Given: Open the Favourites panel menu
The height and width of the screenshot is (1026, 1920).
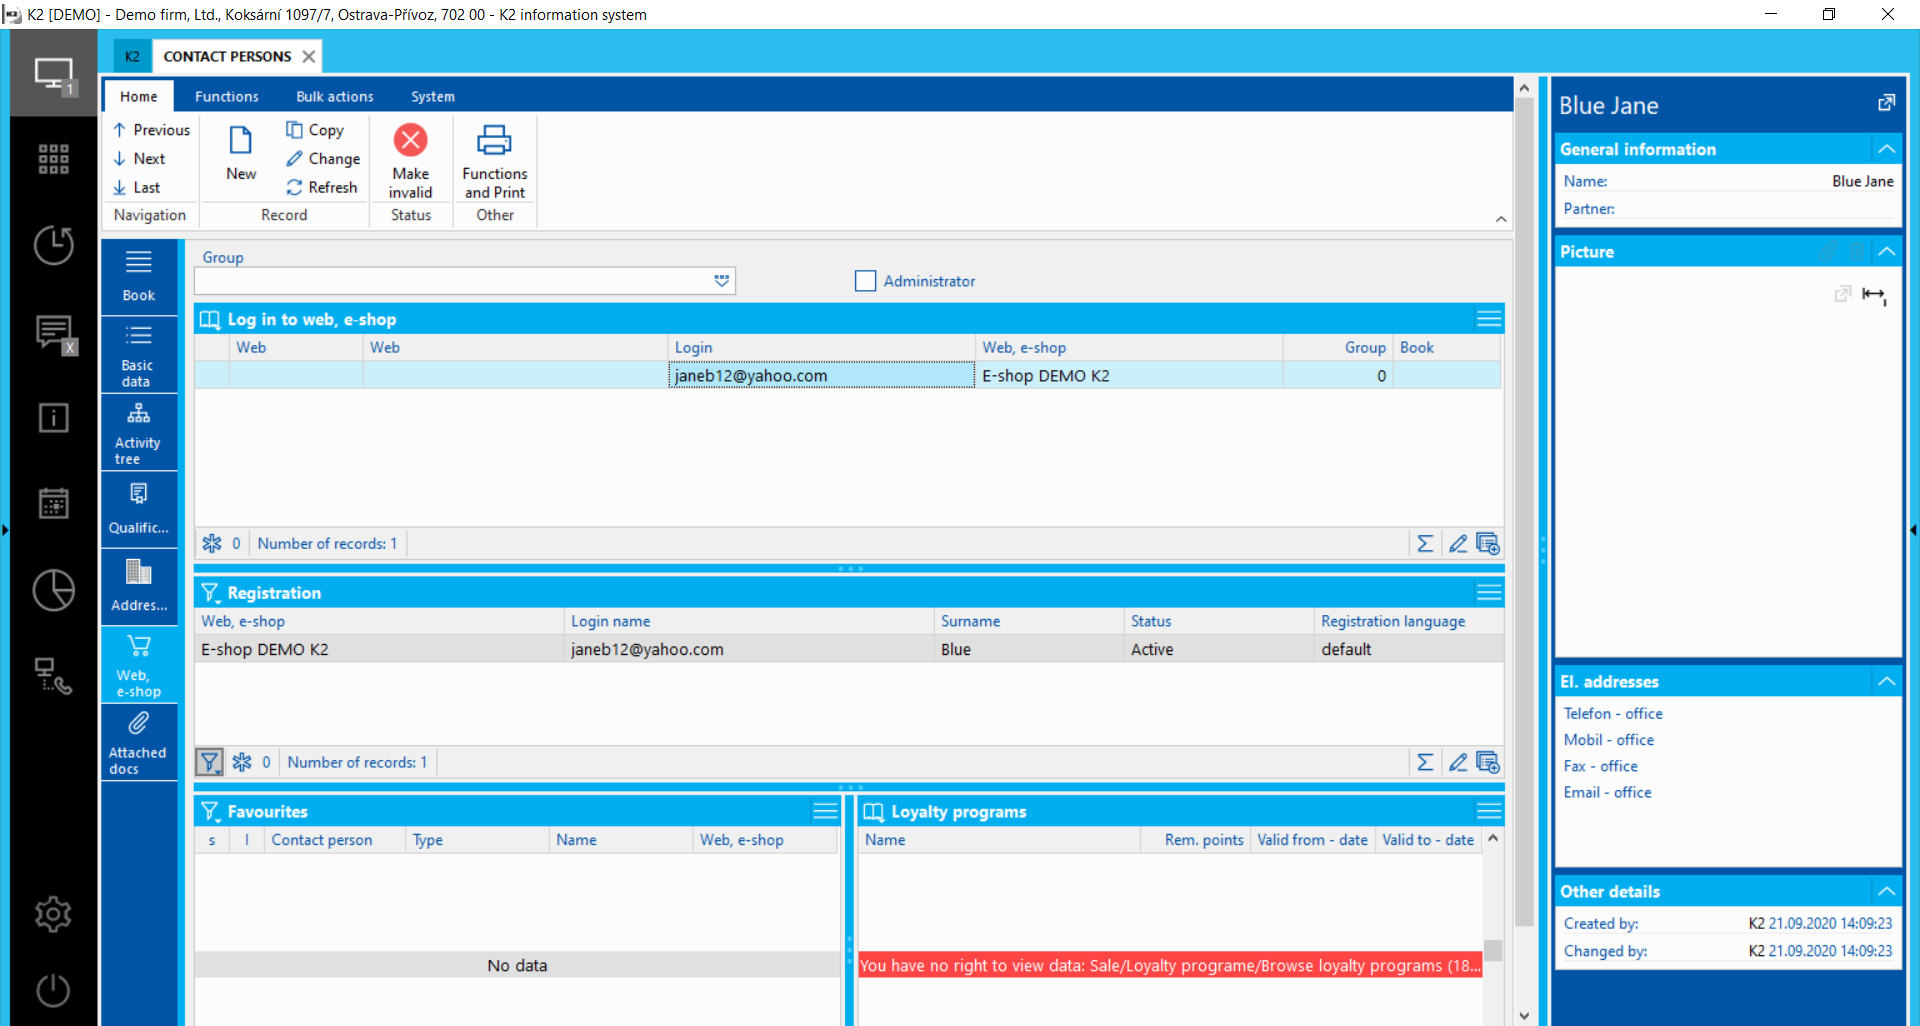Looking at the screenshot, I should [825, 811].
